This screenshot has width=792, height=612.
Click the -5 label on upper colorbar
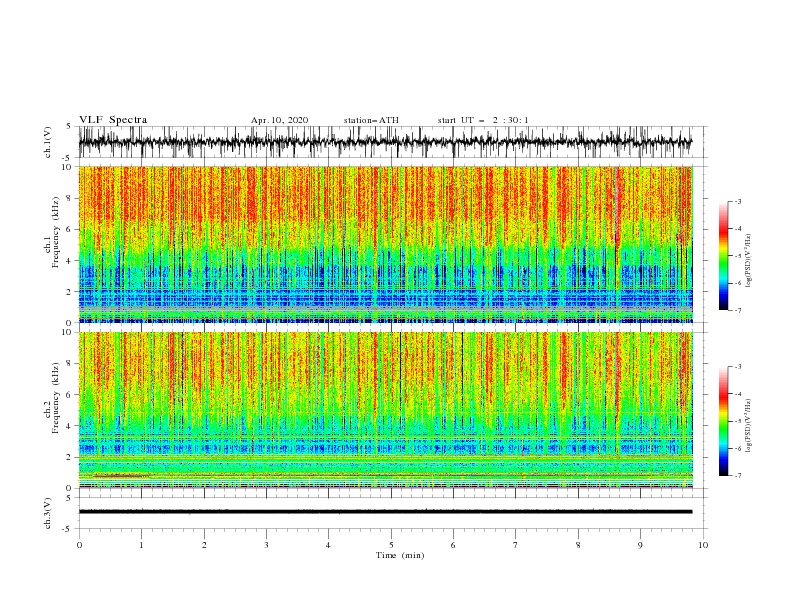click(x=737, y=256)
